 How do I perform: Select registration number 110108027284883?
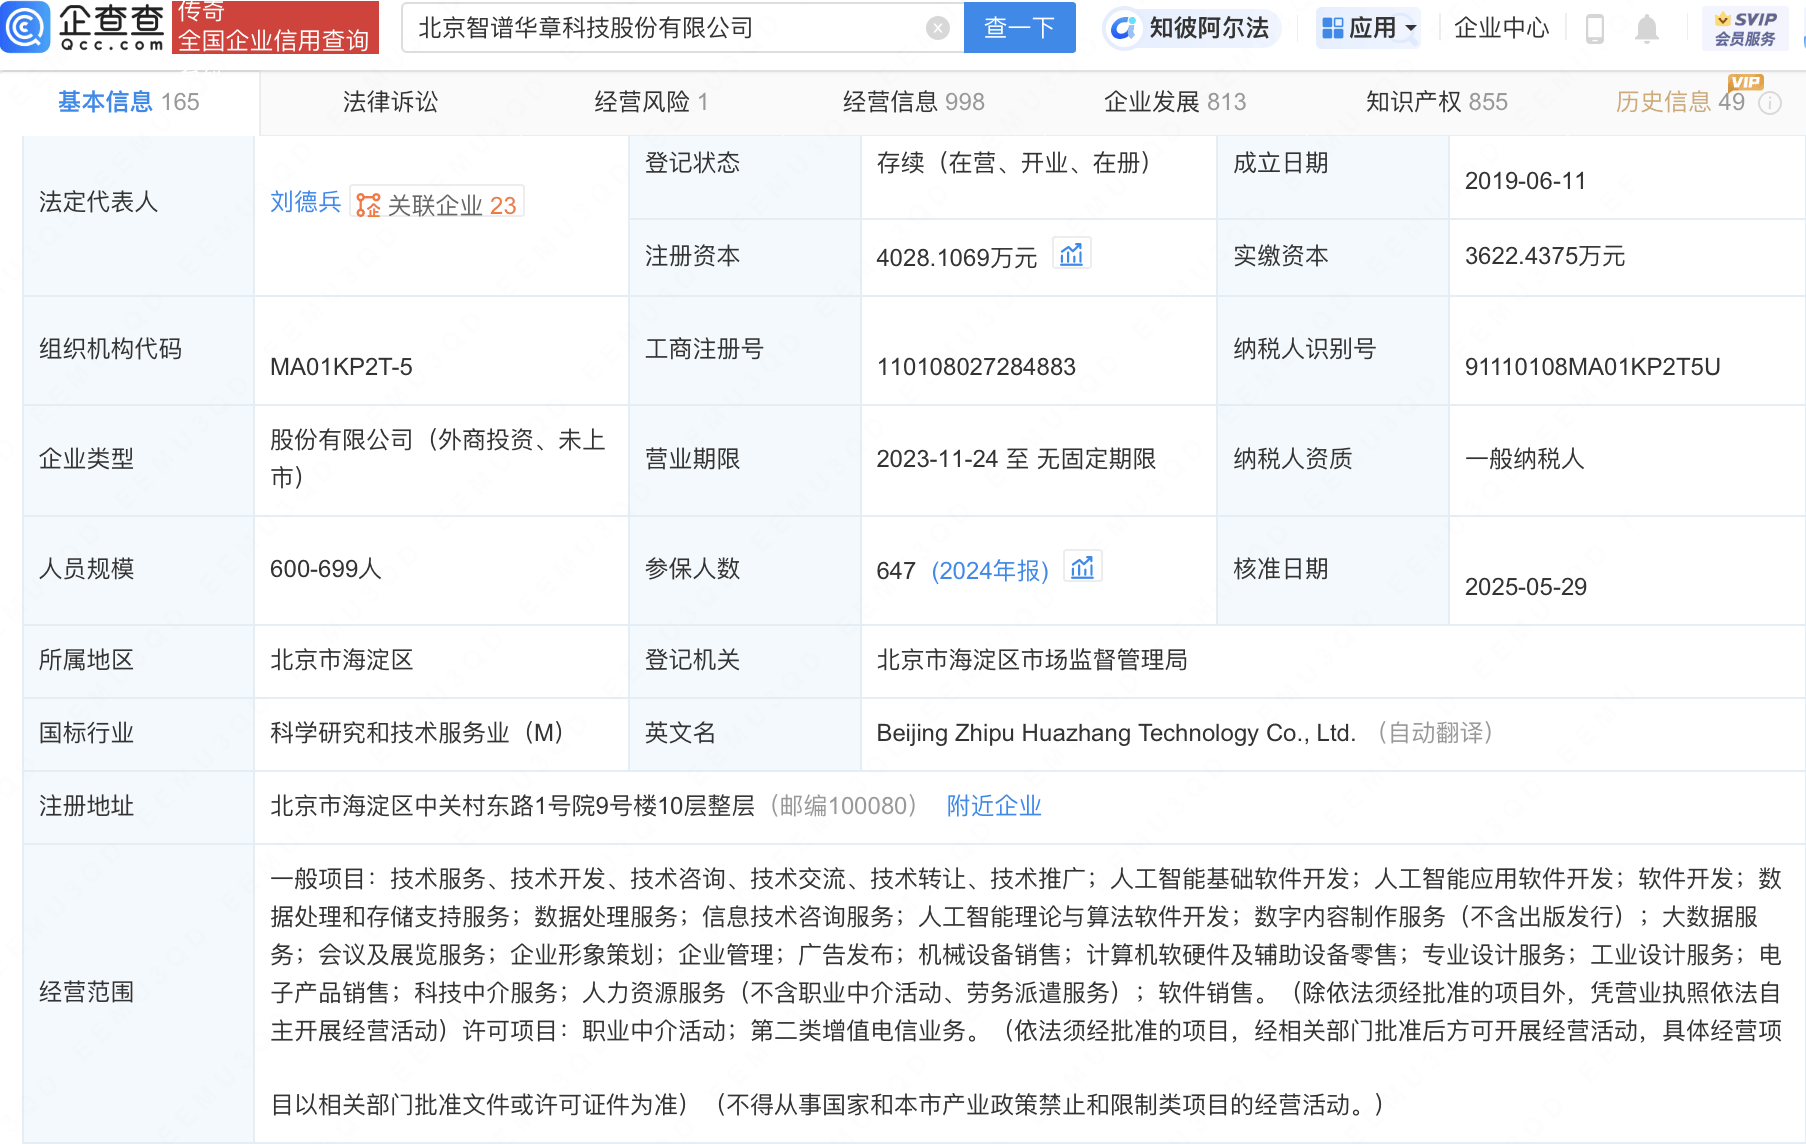tap(976, 367)
